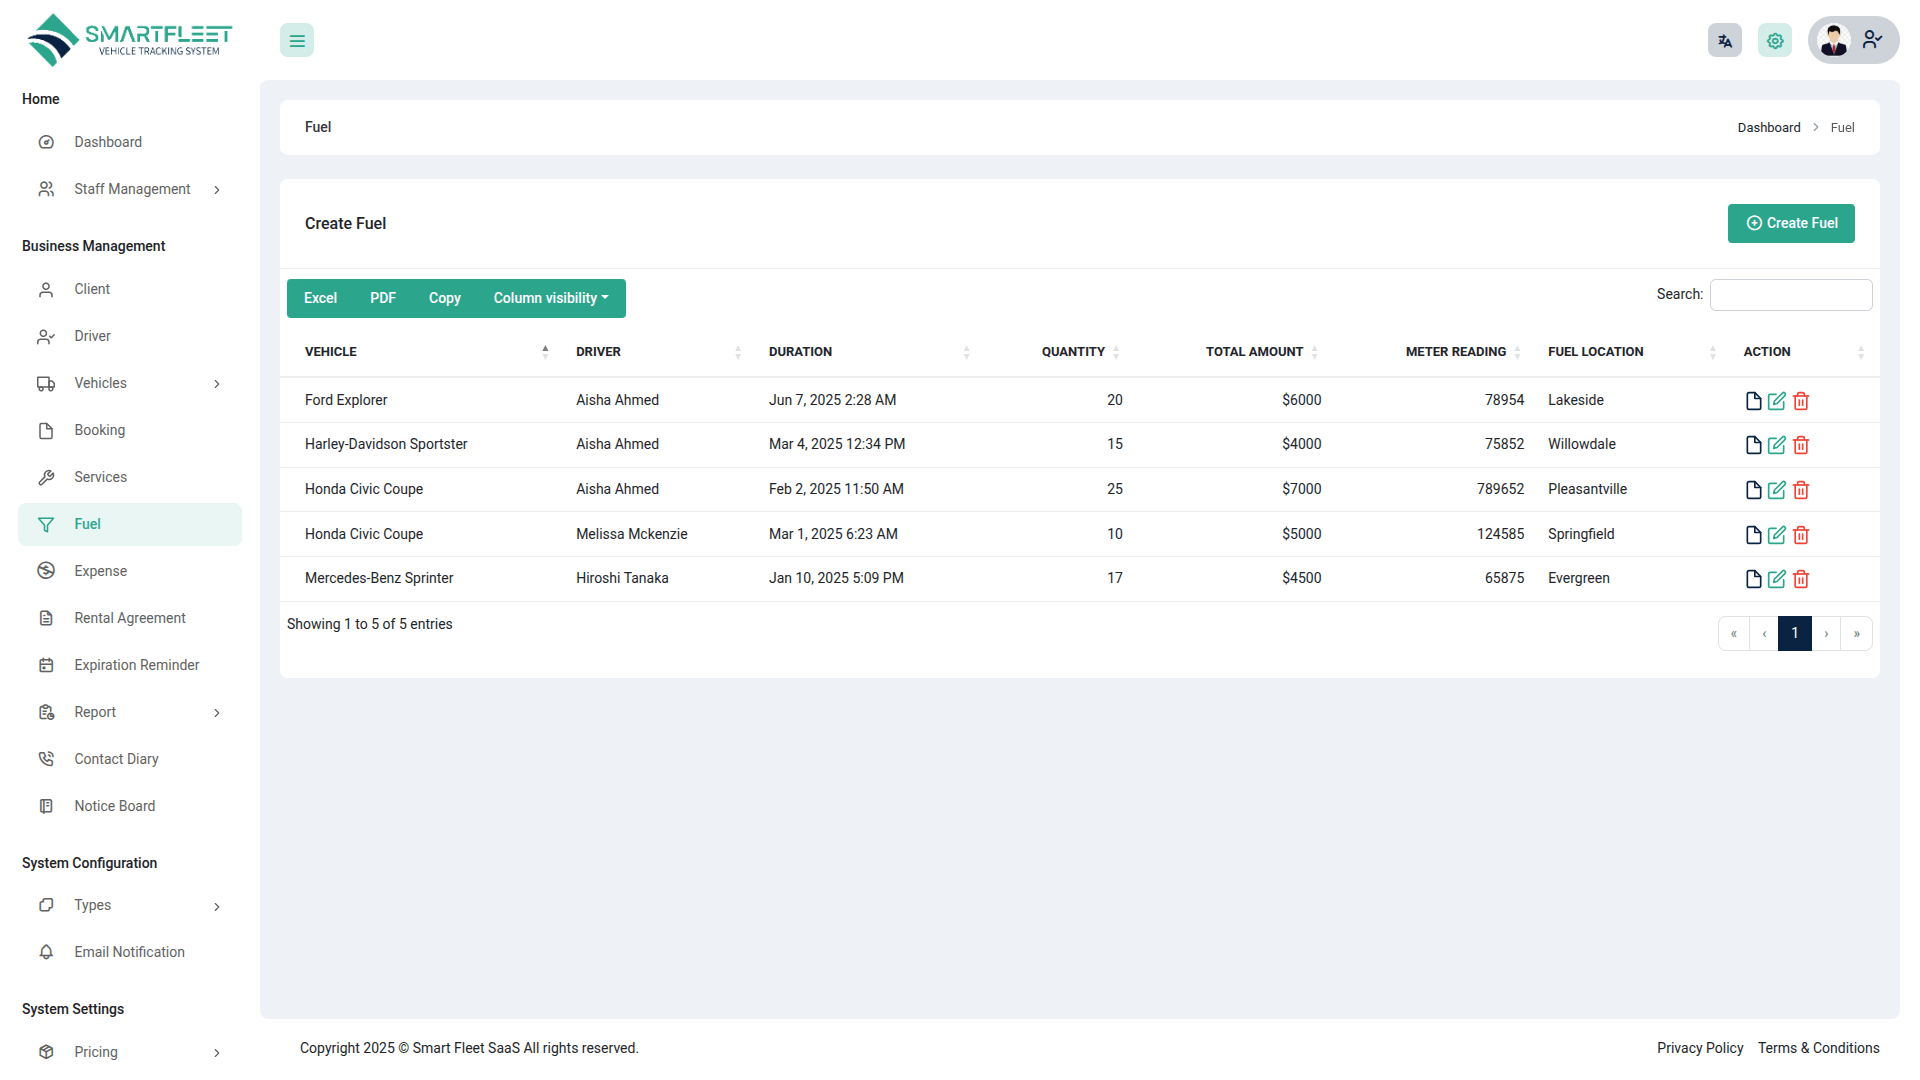Click the hamburger sidebar toggle icon

(297, 41)
